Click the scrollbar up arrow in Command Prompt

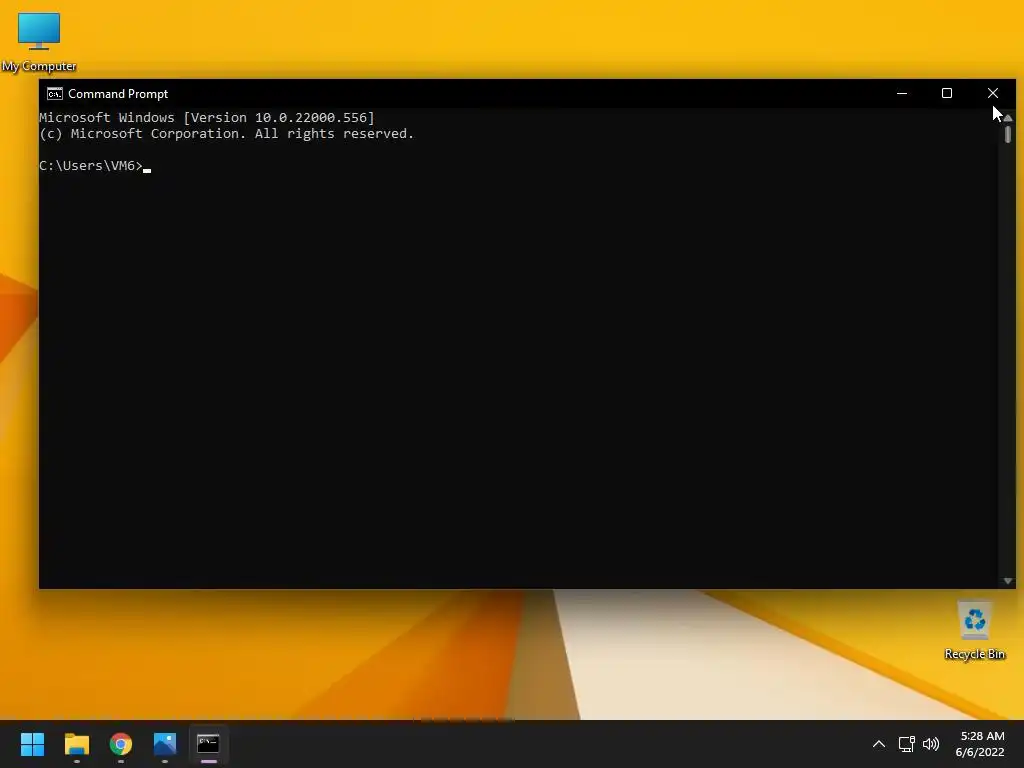(x=1008, y=118)
